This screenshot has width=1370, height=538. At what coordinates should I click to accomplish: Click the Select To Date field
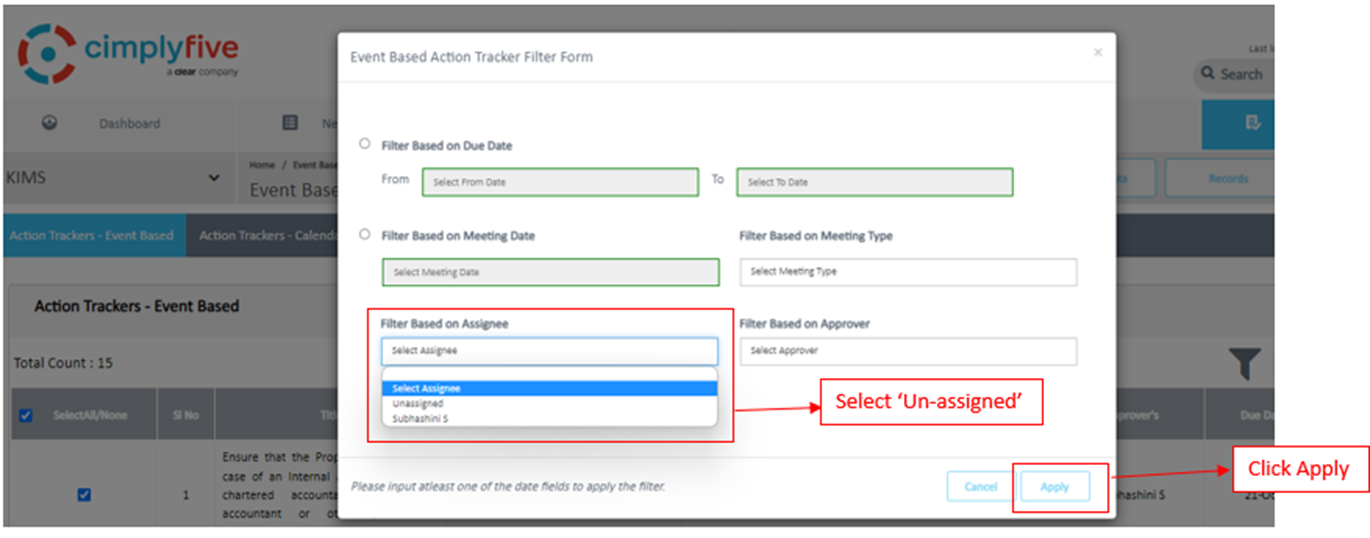pyautogui.click(x=875, y=182)
